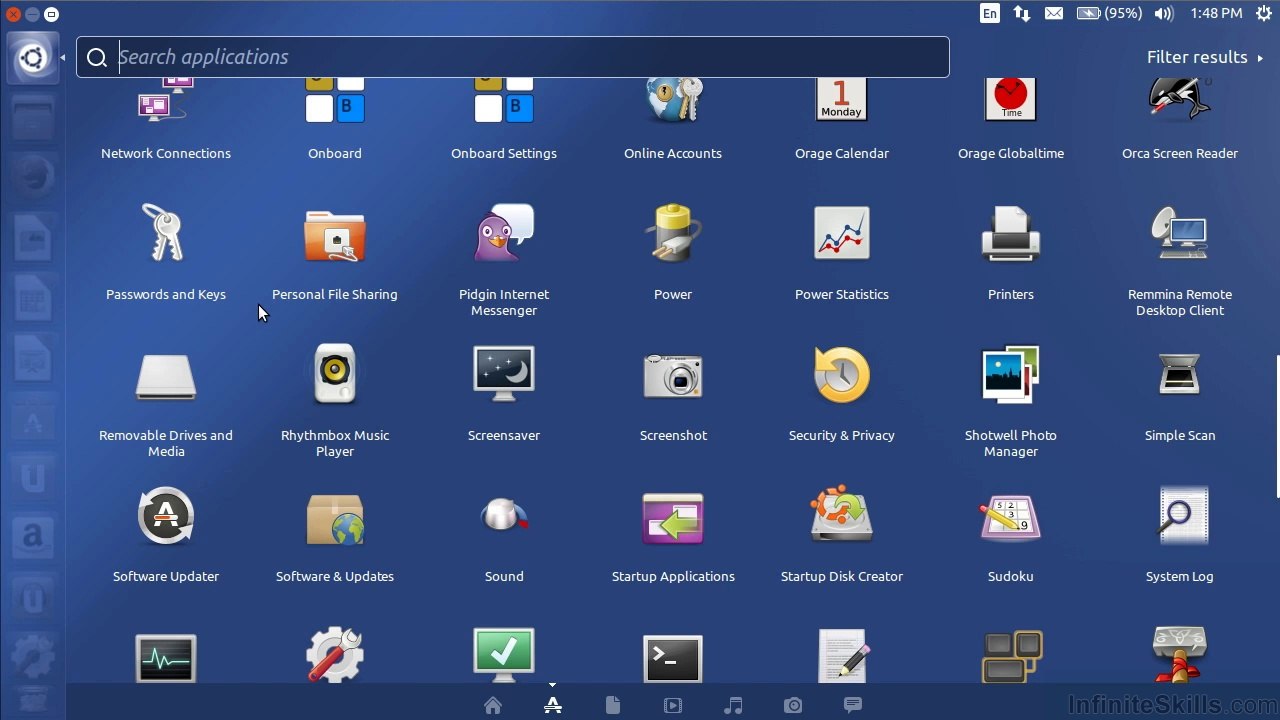Switch to the Home lens

point(493,705)
